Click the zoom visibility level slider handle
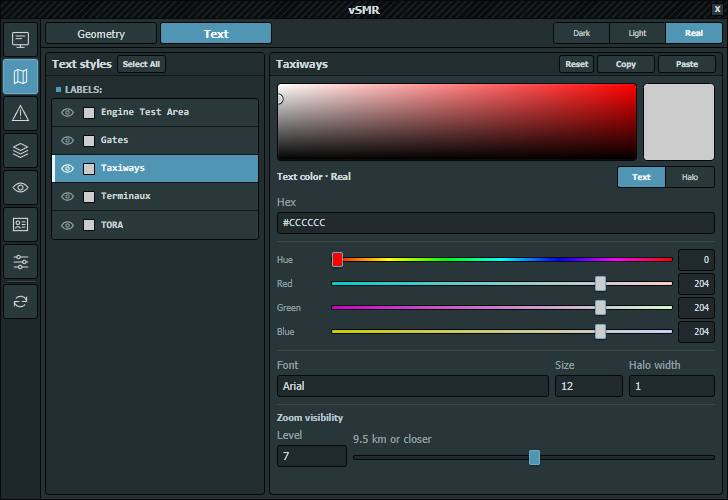The image size is (728, 500). pos(534,457)
